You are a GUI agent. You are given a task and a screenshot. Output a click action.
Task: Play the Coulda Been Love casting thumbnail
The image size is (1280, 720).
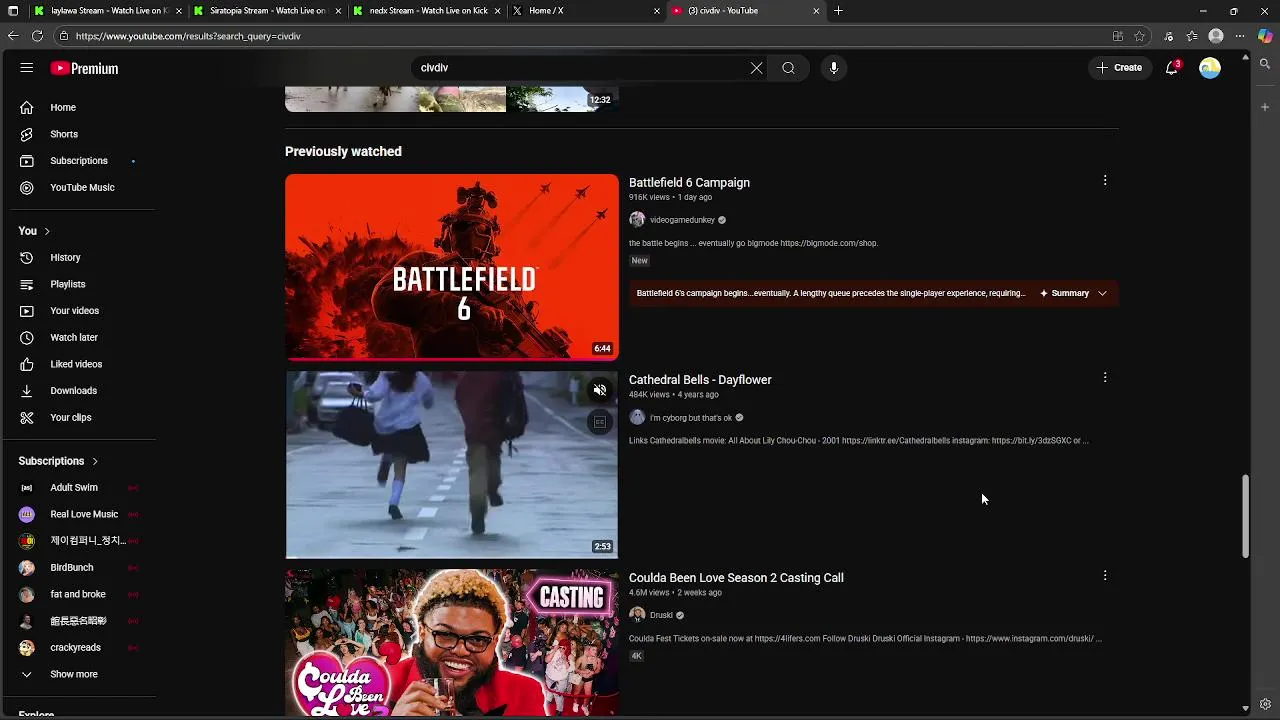click(x=451, y=642)
